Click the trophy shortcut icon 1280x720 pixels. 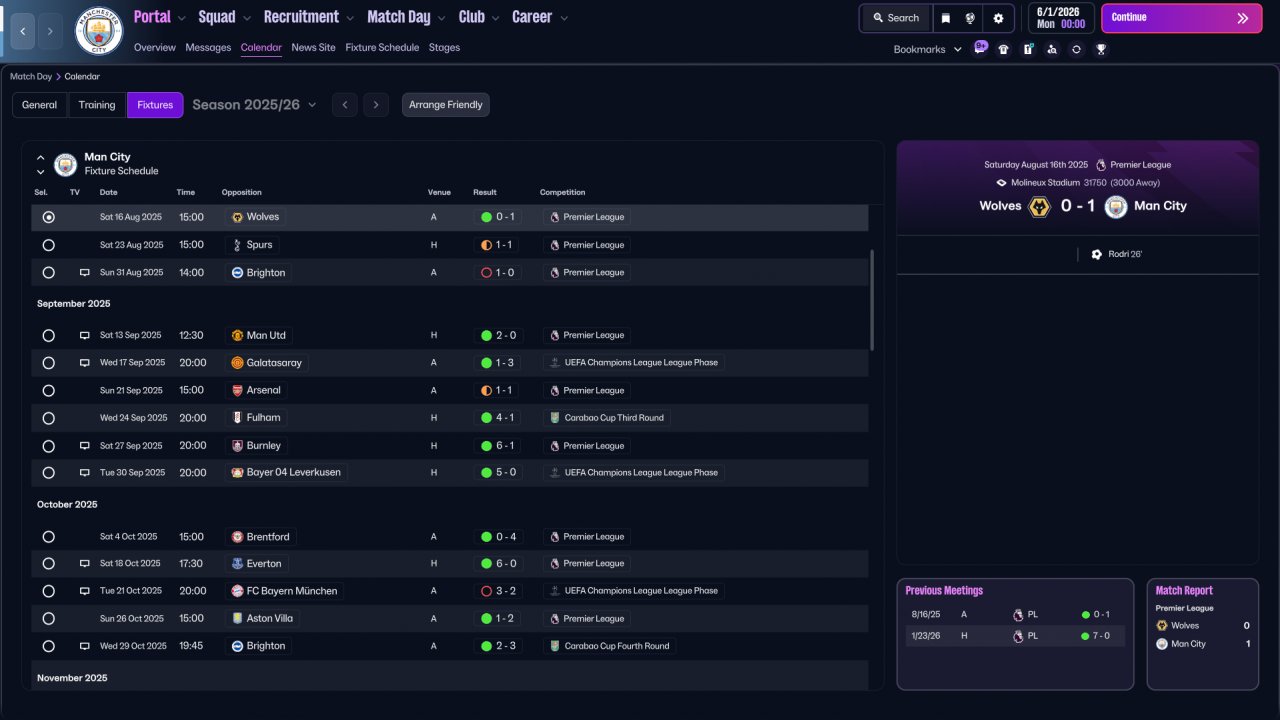pyautogui.click(x=1101, y=49)
